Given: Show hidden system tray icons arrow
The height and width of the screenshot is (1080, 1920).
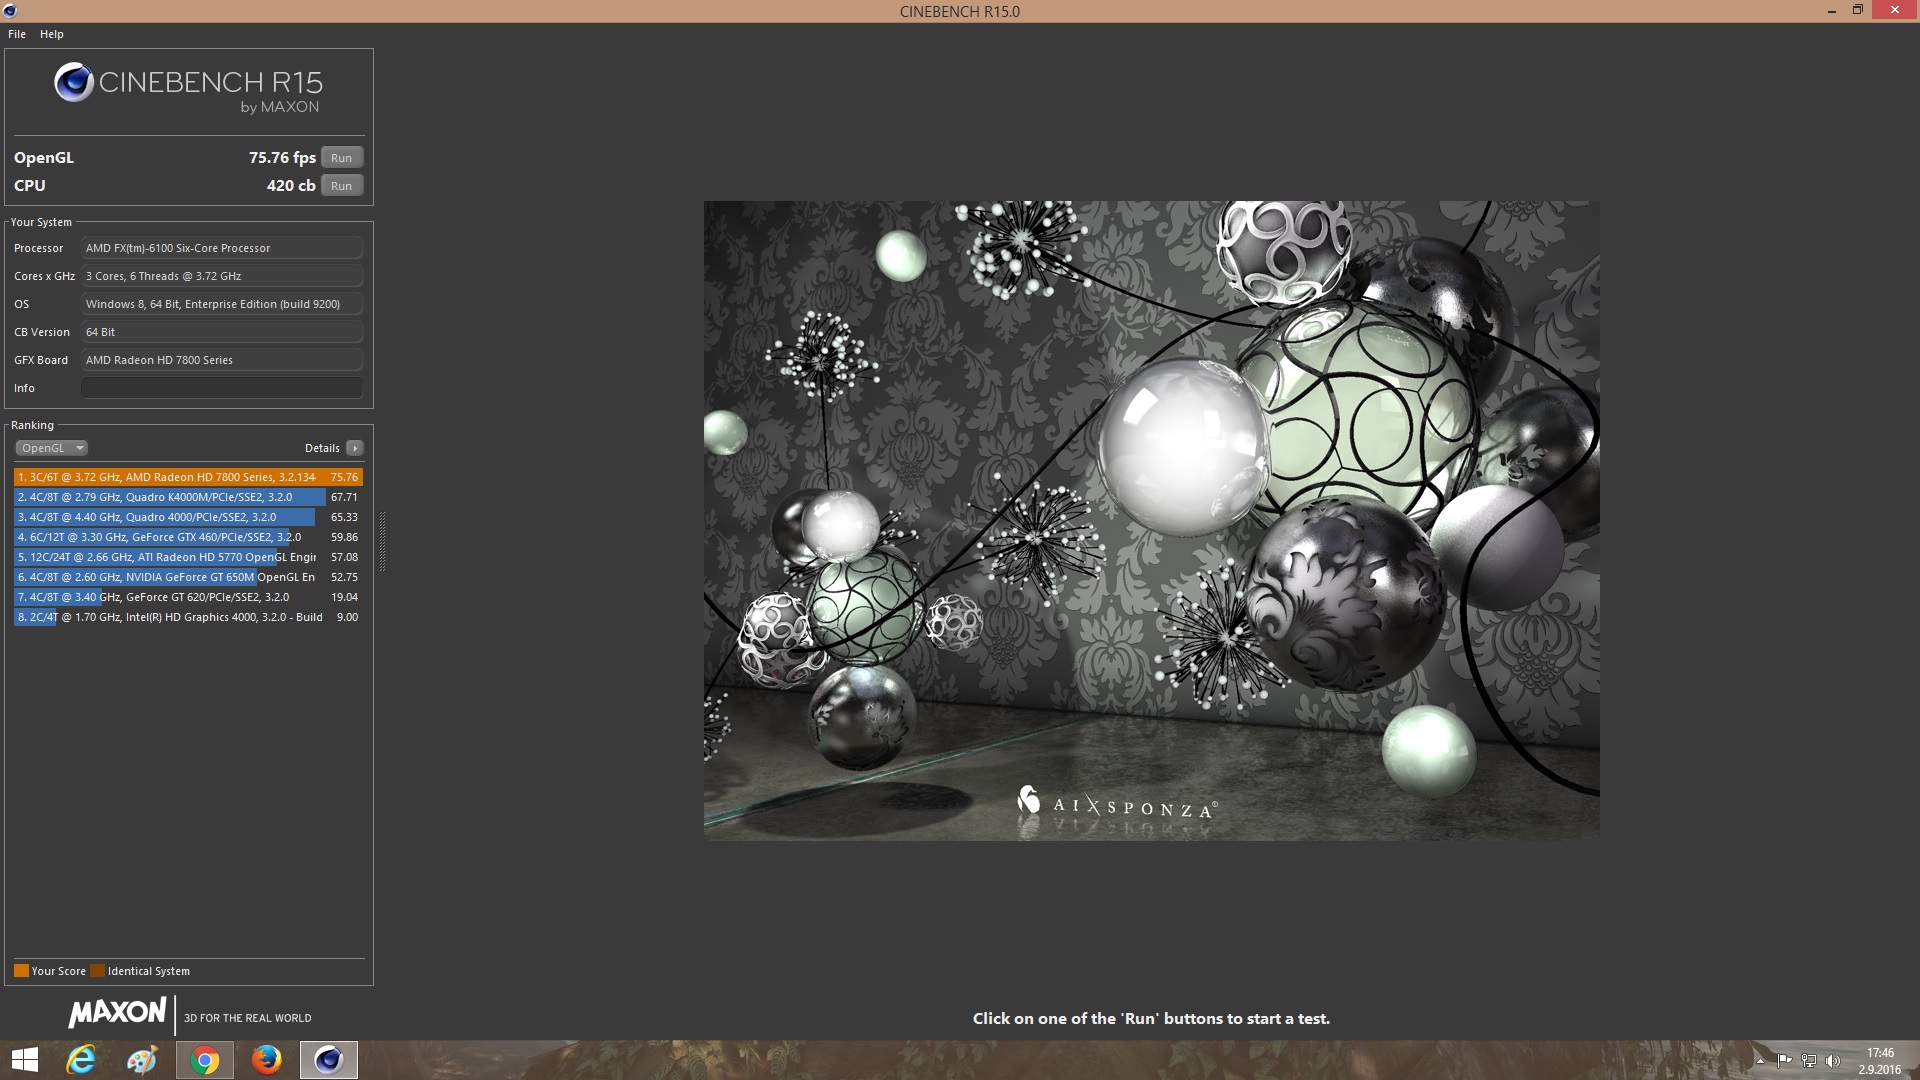Looking at the screenshot, I should (1760, 1061).
